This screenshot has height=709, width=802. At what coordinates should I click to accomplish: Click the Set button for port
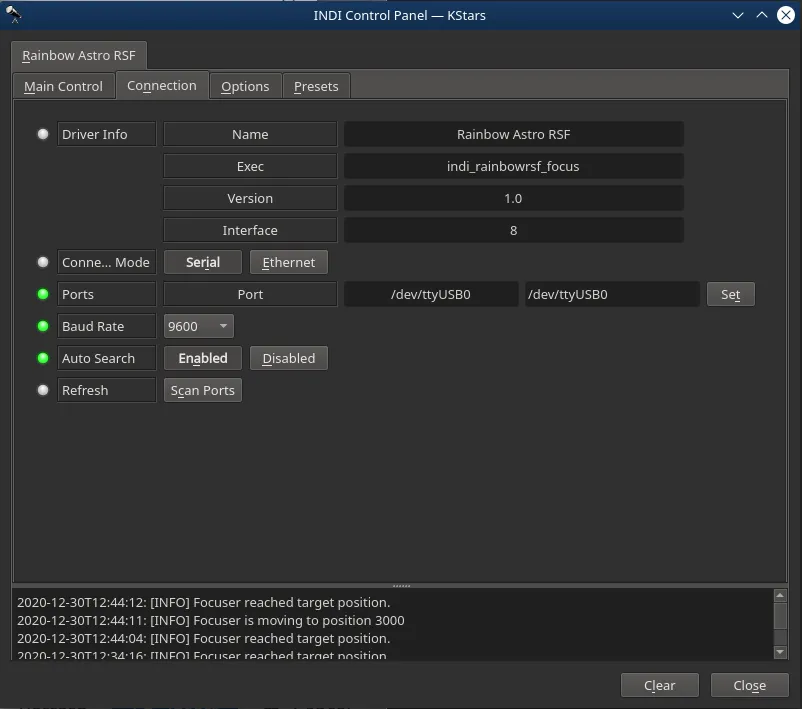[730, 294]
